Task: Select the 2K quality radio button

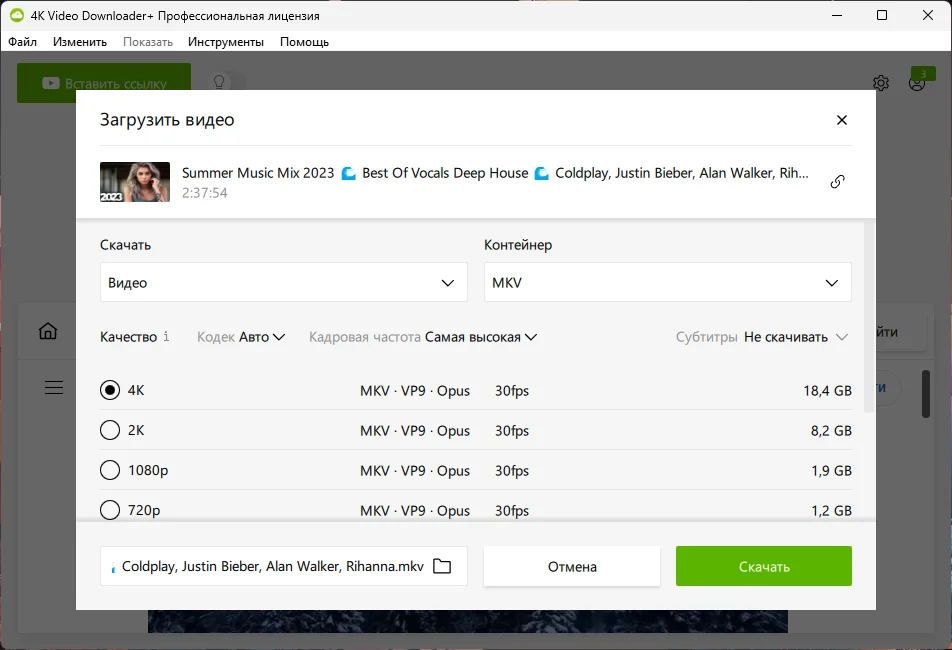Action: (110, 430)
